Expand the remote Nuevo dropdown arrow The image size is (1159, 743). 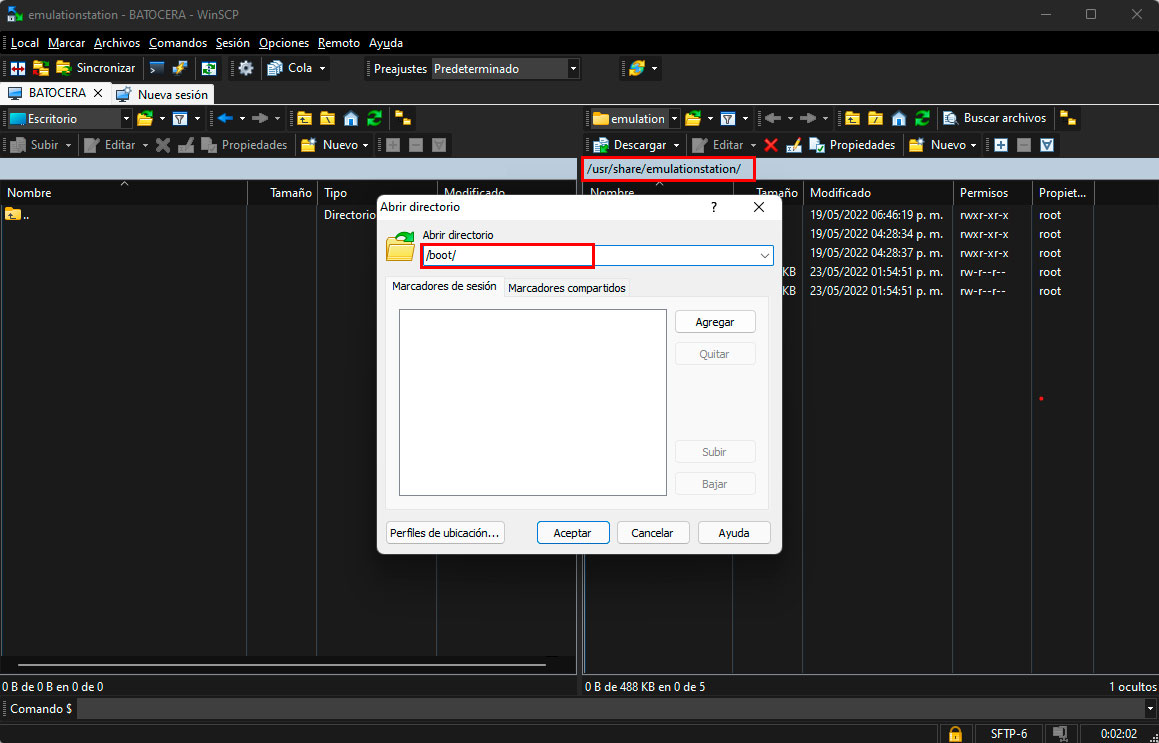coord(973,145)
